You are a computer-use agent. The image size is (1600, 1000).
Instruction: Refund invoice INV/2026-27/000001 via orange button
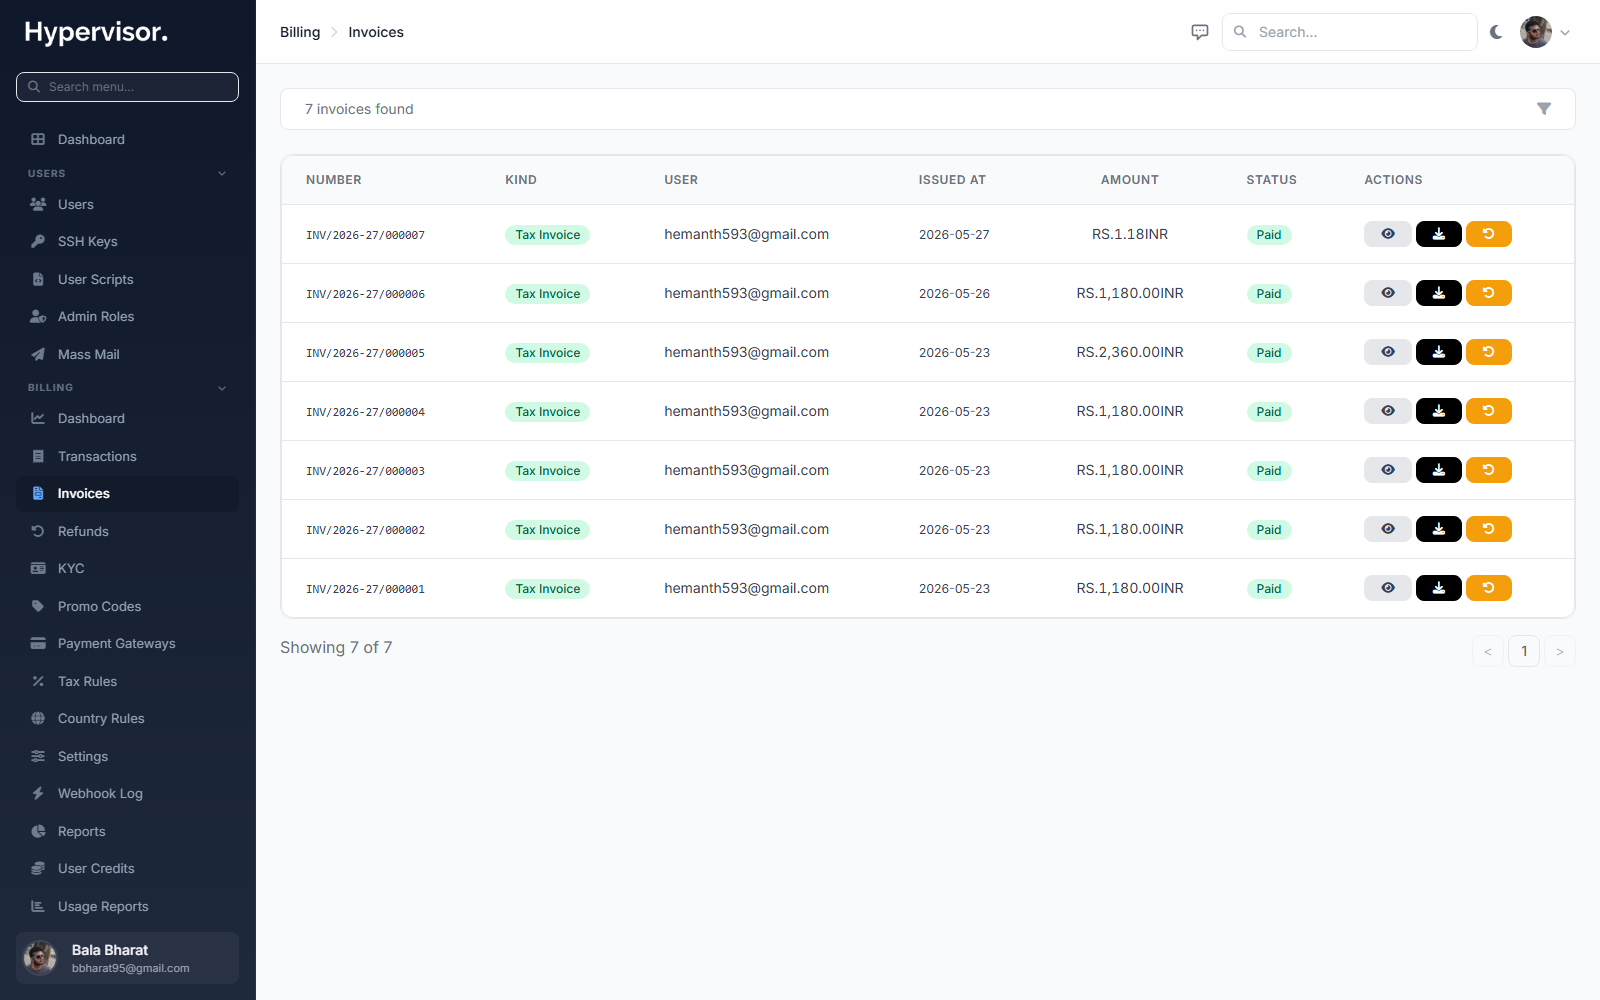pyautogui.click(x=1489, y=588)
